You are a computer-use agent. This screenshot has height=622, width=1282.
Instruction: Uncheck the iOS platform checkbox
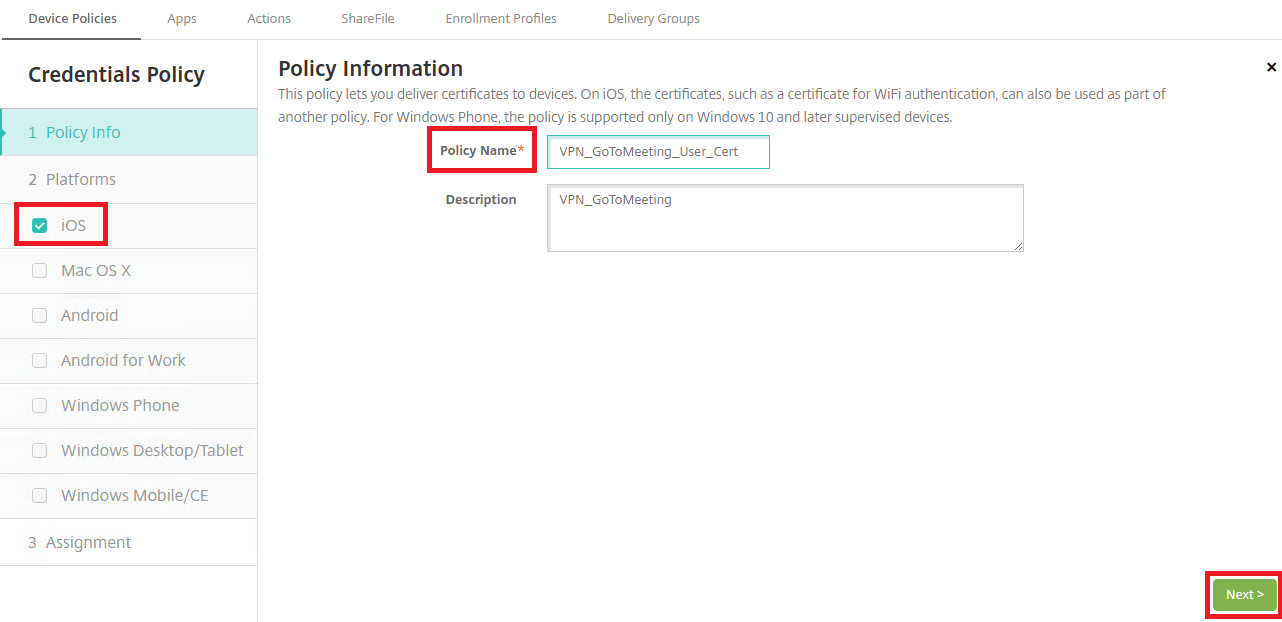point(40,226)
